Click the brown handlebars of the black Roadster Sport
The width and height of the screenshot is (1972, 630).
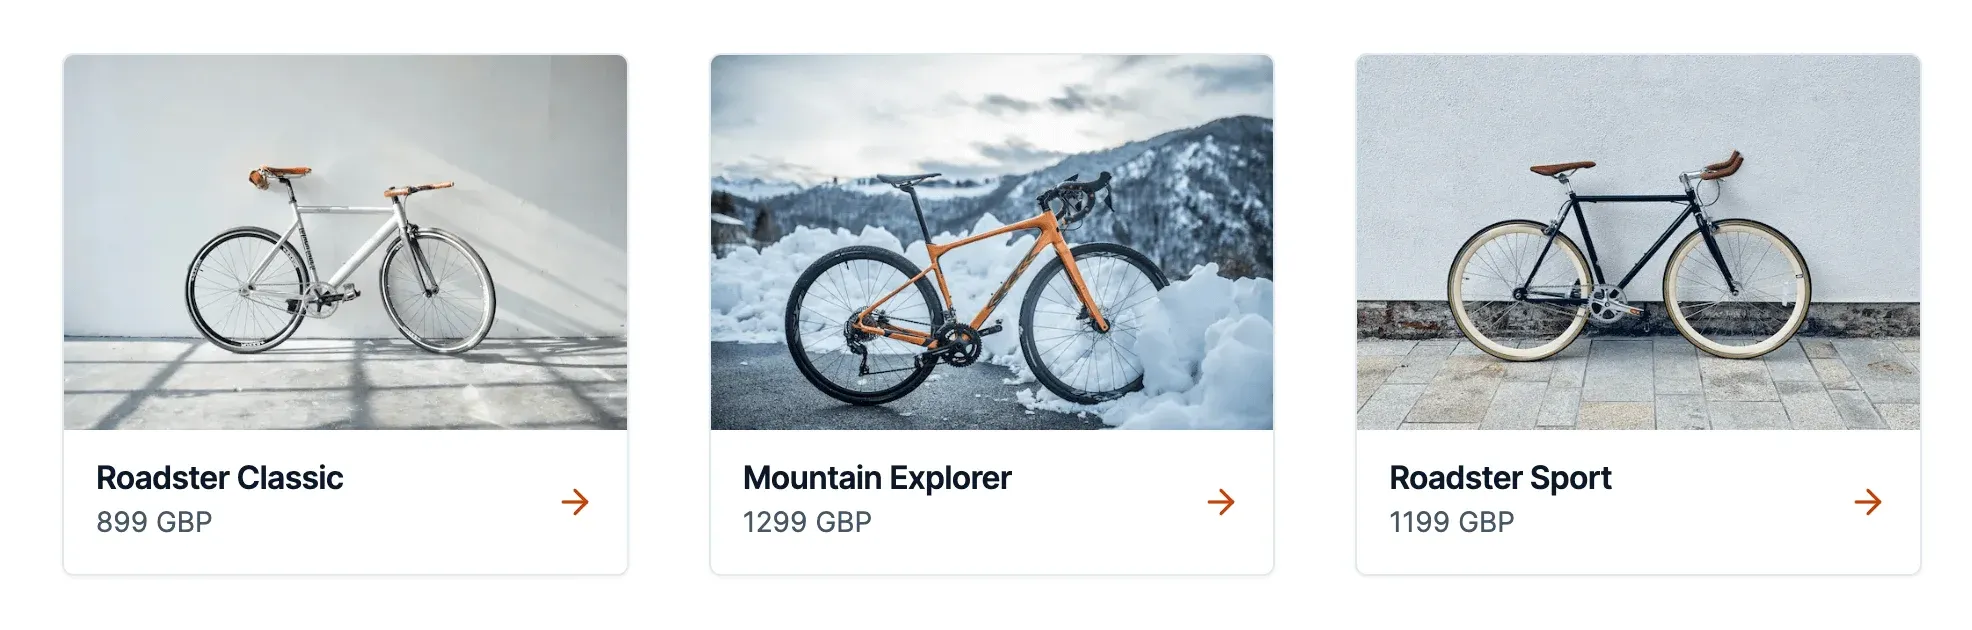tap(1718, 166)
